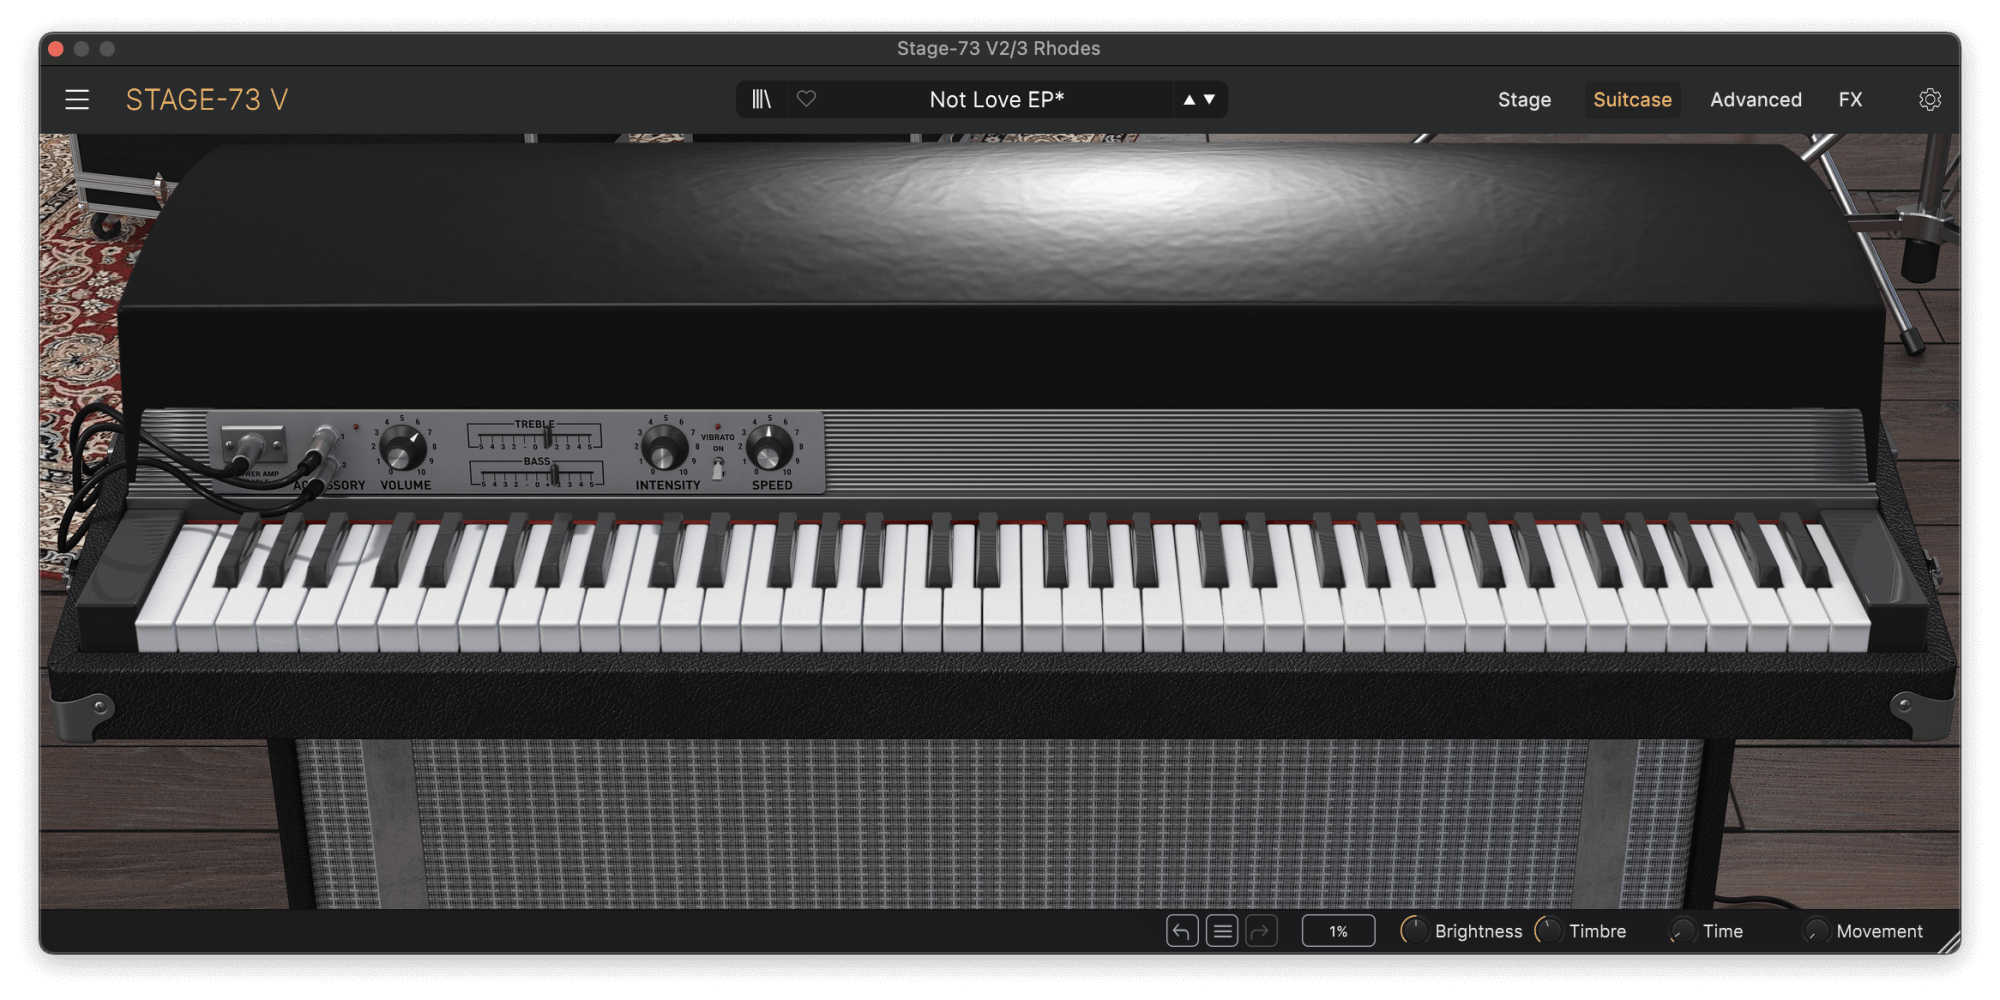Click the redo arrow button
This screenshot has width=2000, height=1000.
(x=1261, y=931)
